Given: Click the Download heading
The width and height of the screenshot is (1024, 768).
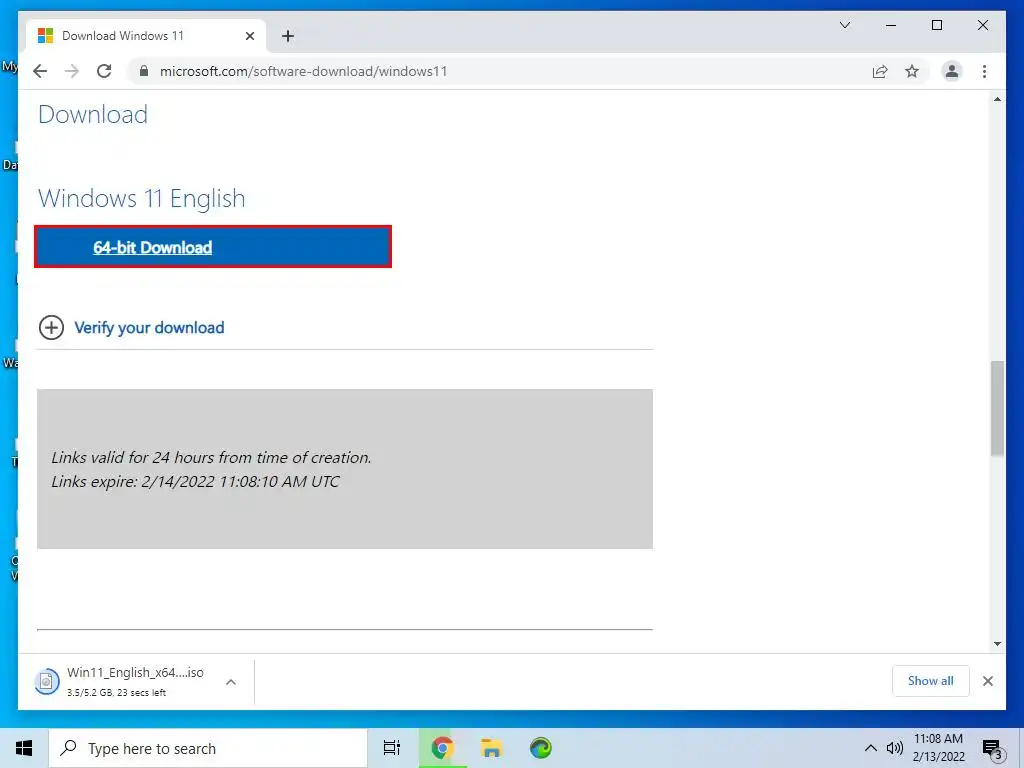Looking at the screenshot, I should pyautogui.click(x=93, y=114).
